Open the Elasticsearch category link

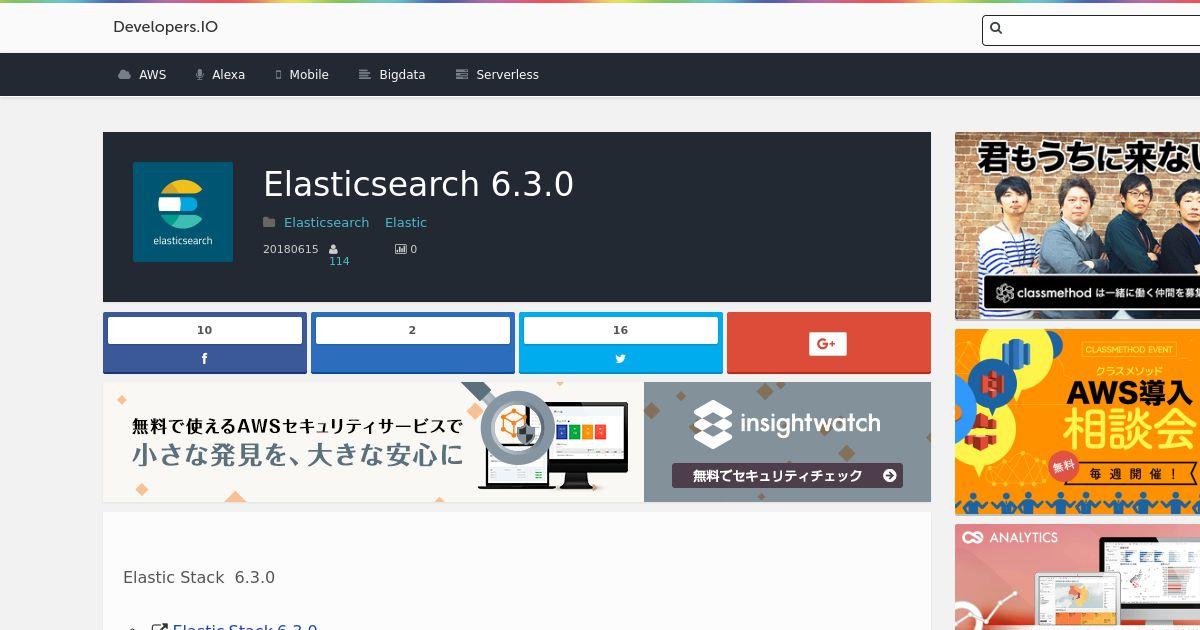click(326, 223)
